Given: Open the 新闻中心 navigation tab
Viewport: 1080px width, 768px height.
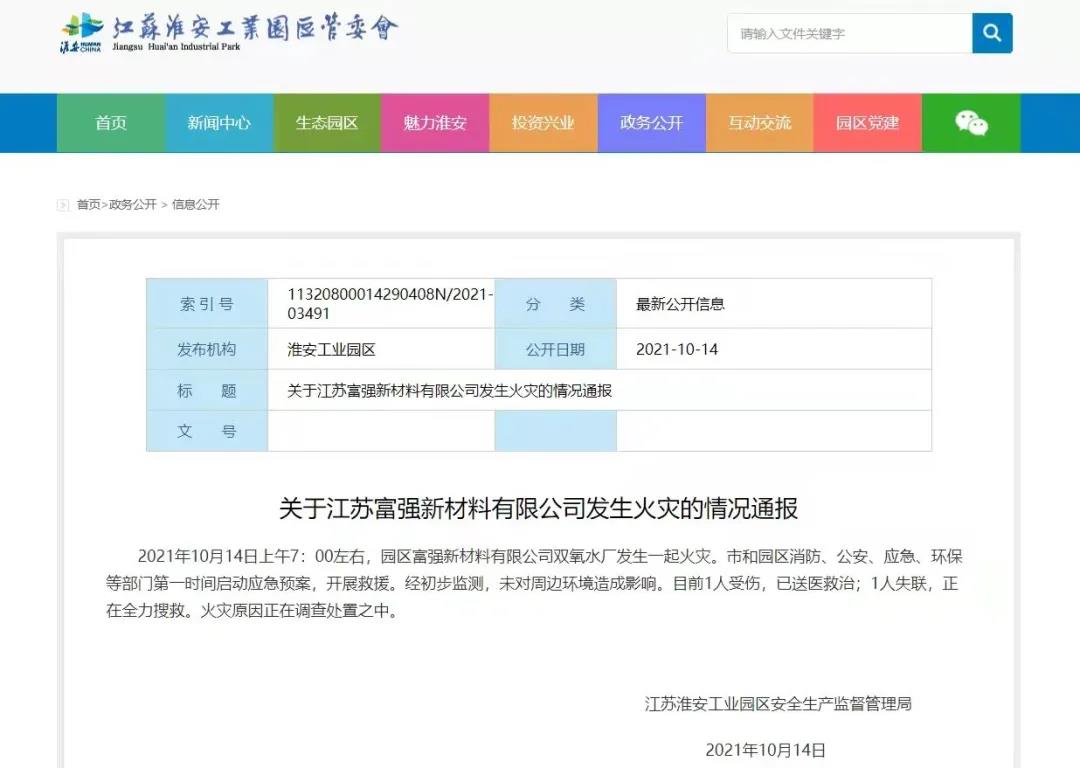Looking at the screenshot, I should pos(219,123).
